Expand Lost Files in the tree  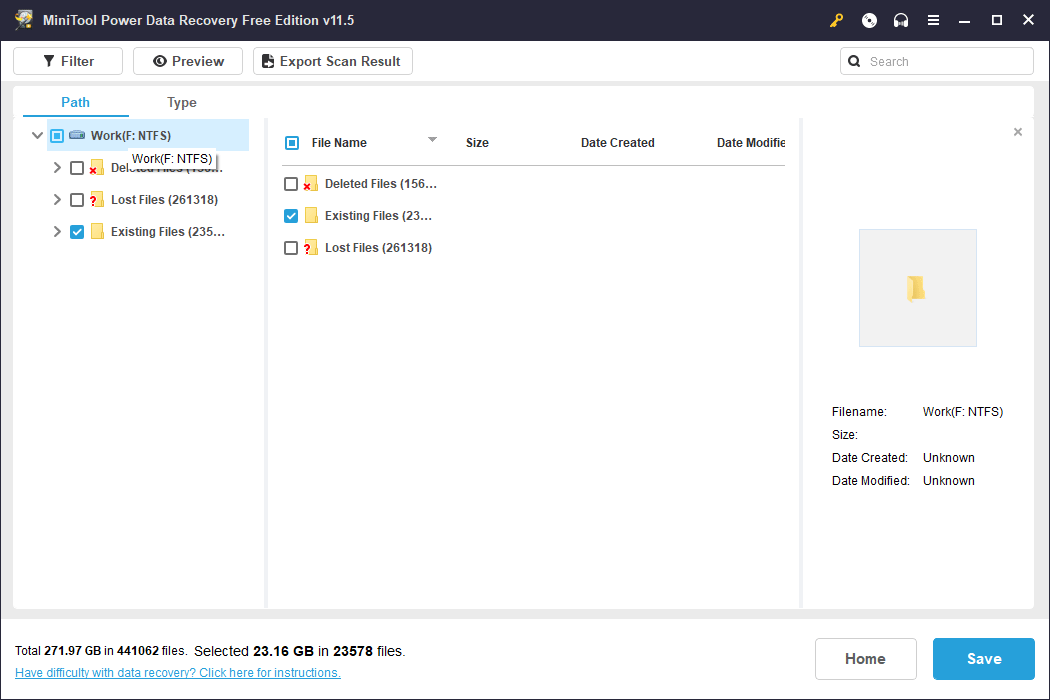pos(57,199)
